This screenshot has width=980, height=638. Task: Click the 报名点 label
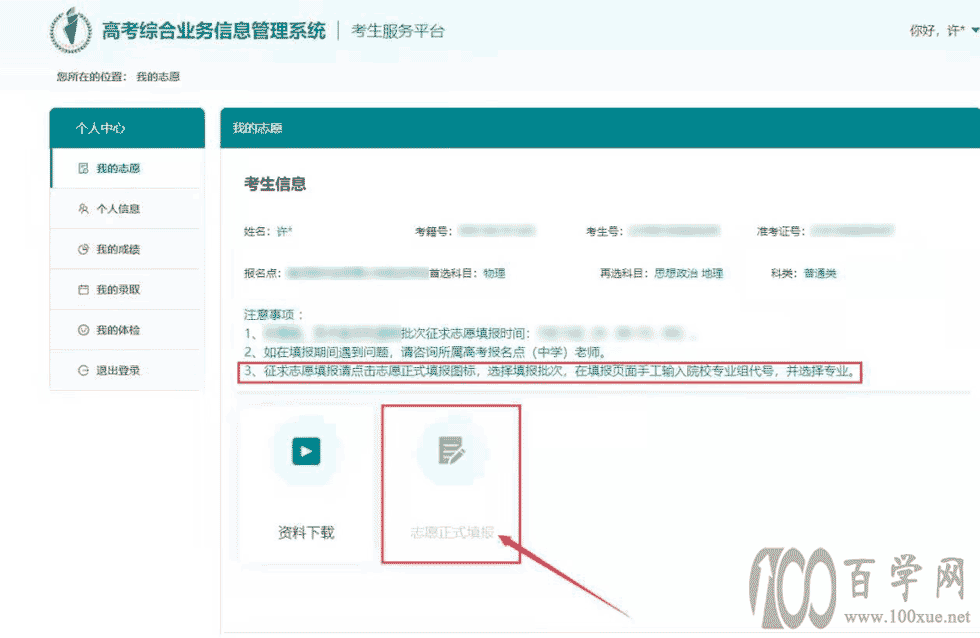tap(262, 273)
